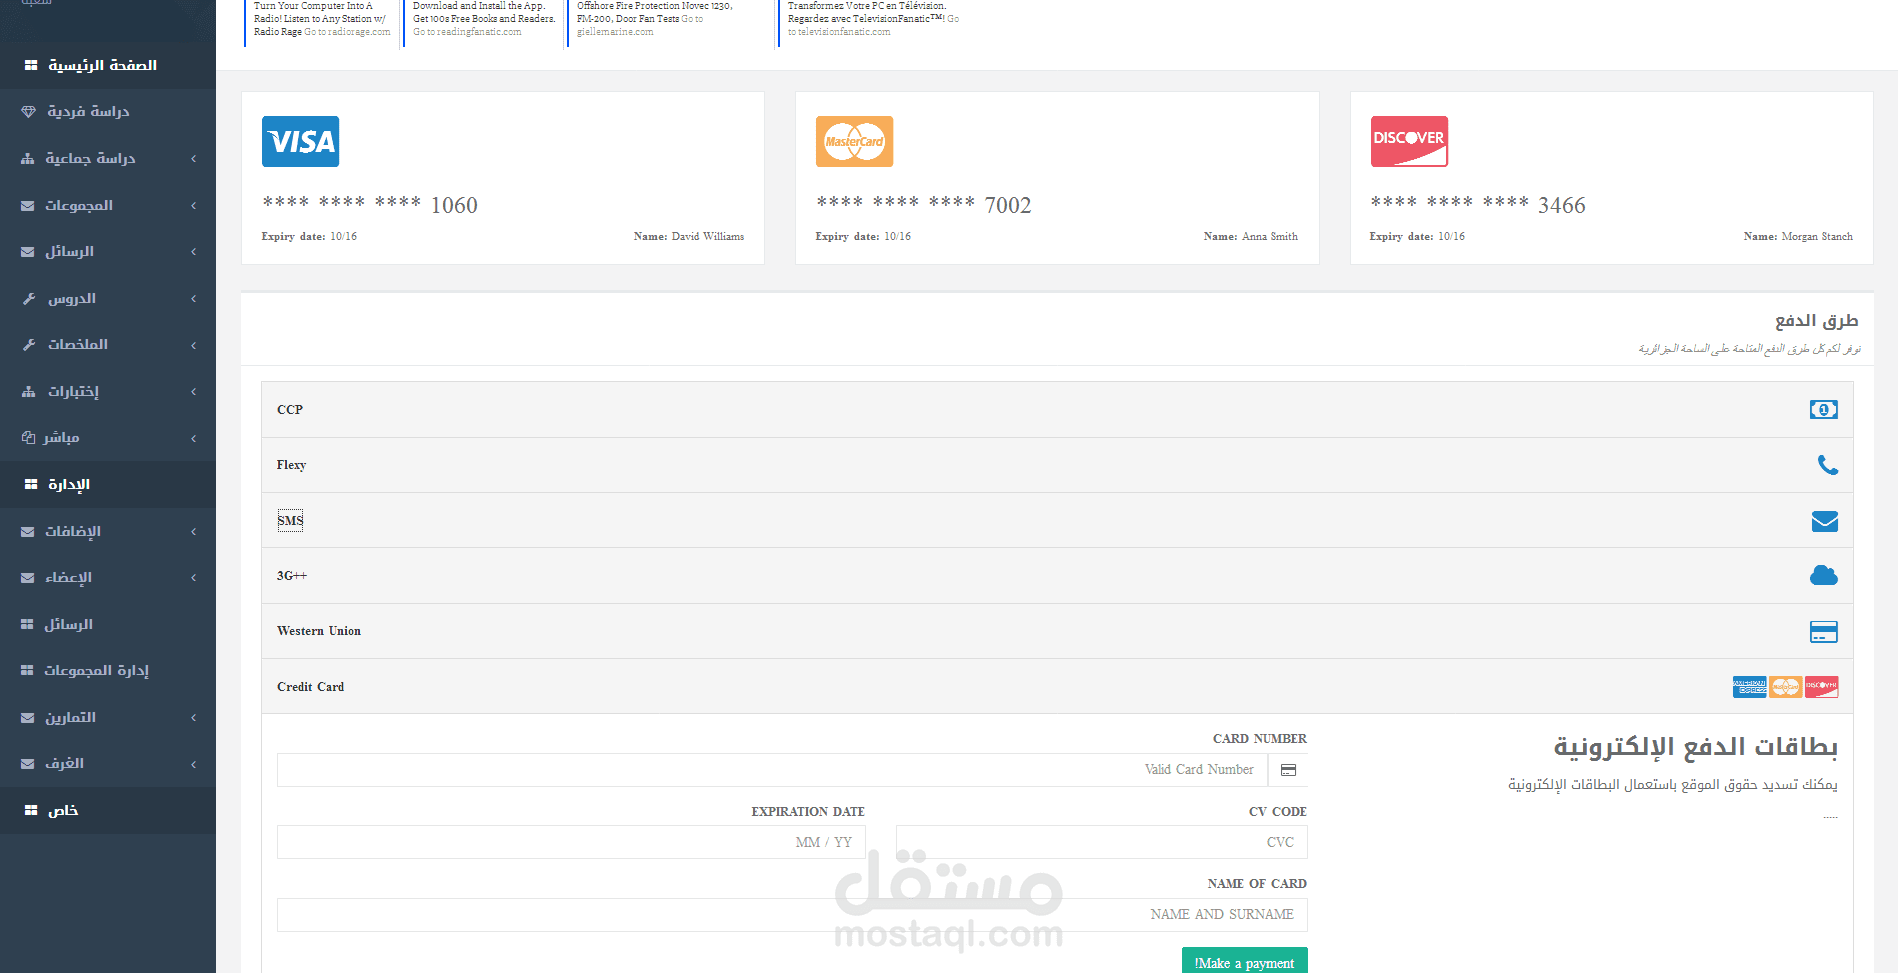The width and height of the screenshot is (1898, 973).
Task: Expand the إختبارات submenu arrow
Action: tap(193, 392)
